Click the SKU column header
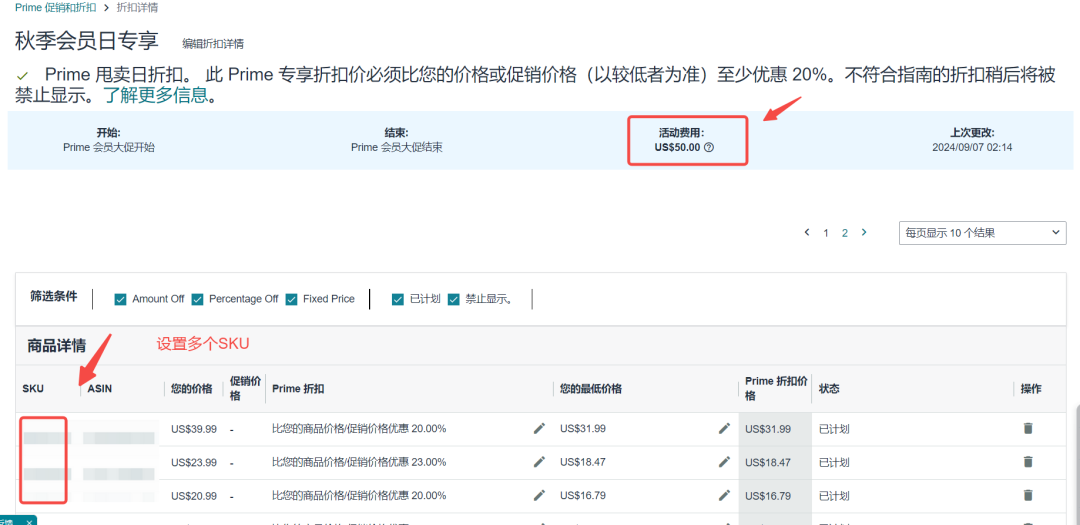 point(33,389)
